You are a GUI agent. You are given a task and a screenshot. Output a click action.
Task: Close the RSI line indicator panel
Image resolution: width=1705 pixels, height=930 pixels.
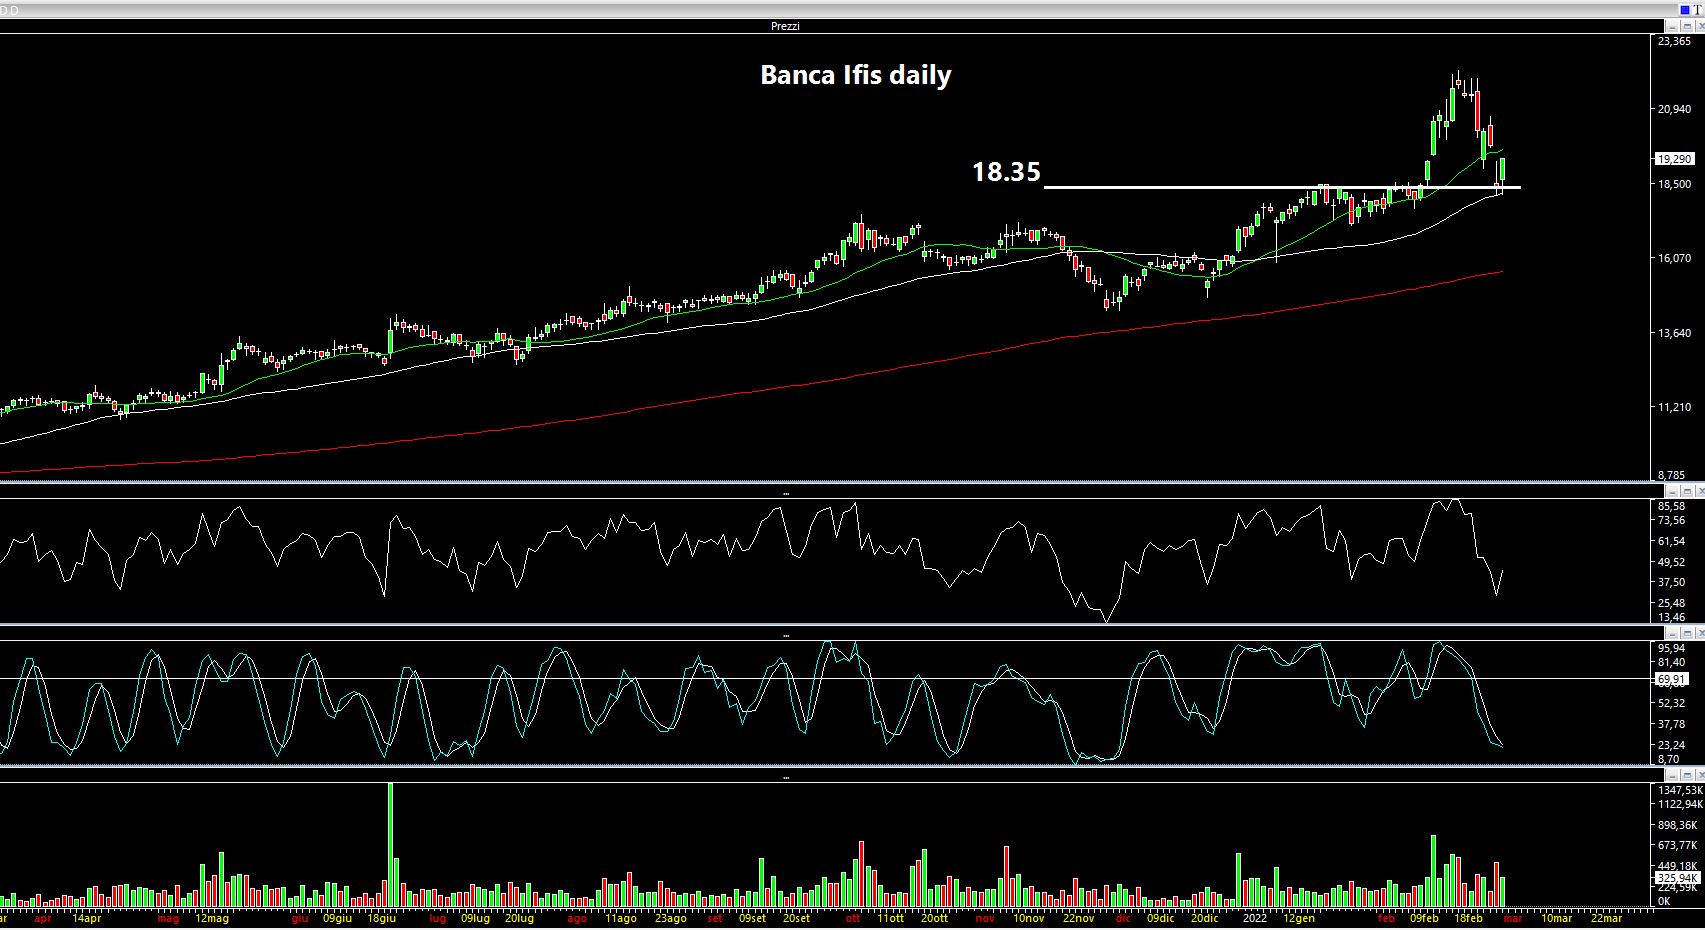(x=1699, y=492)
